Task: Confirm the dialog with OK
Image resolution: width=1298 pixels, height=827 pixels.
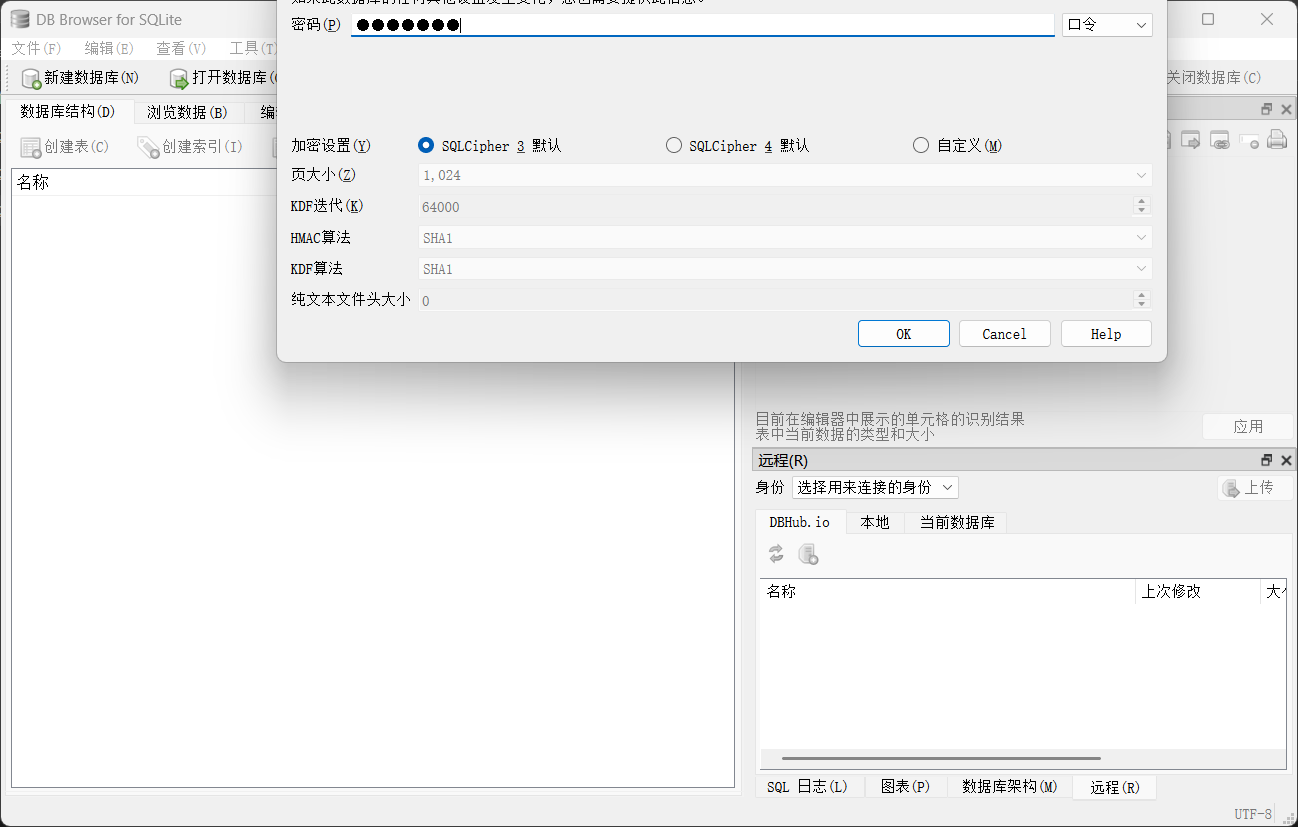Action: click(x=903, y=334)
